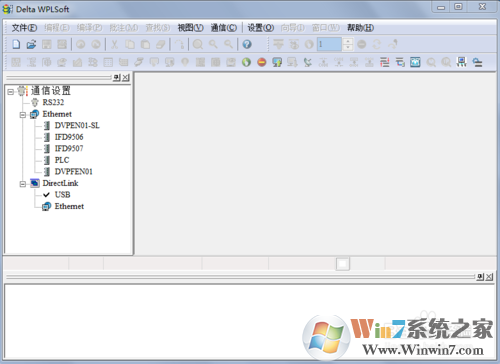The height and width of the screenshot is (364, 500).
Task: Pin the communication settings side panel
Action: click(117, 78)
